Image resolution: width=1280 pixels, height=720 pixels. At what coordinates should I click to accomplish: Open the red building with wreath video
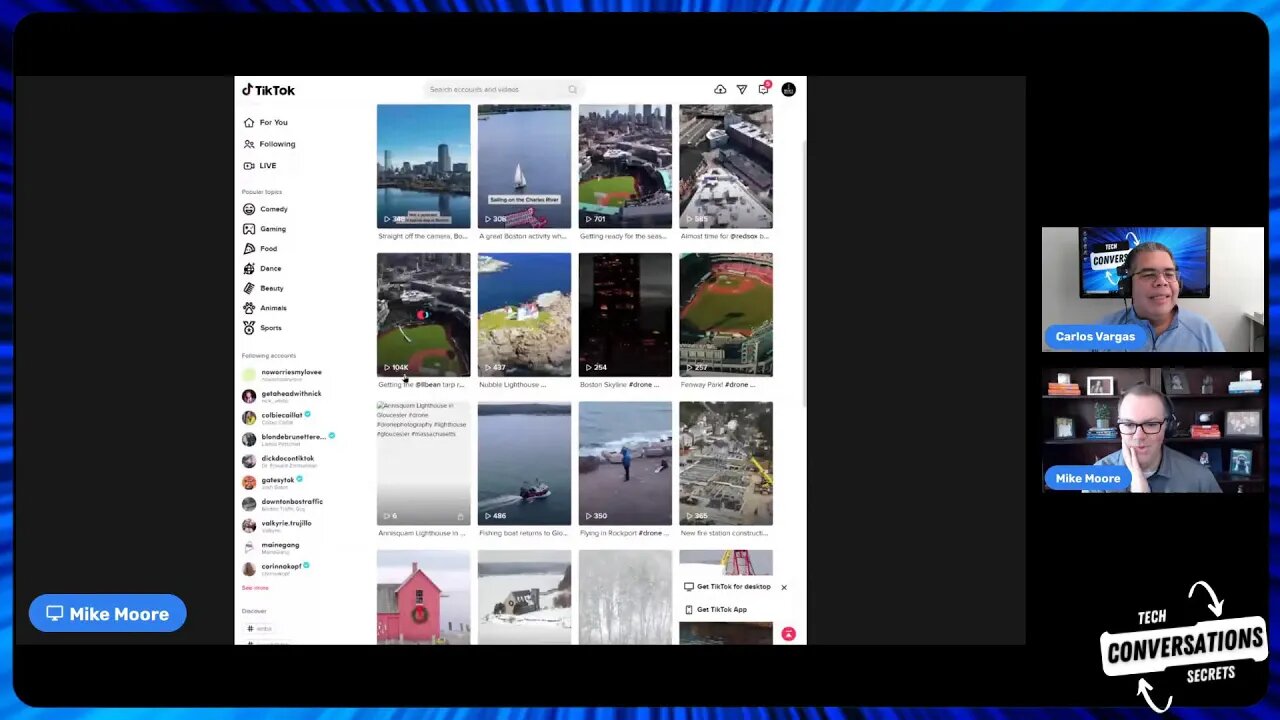coord(423,597)
